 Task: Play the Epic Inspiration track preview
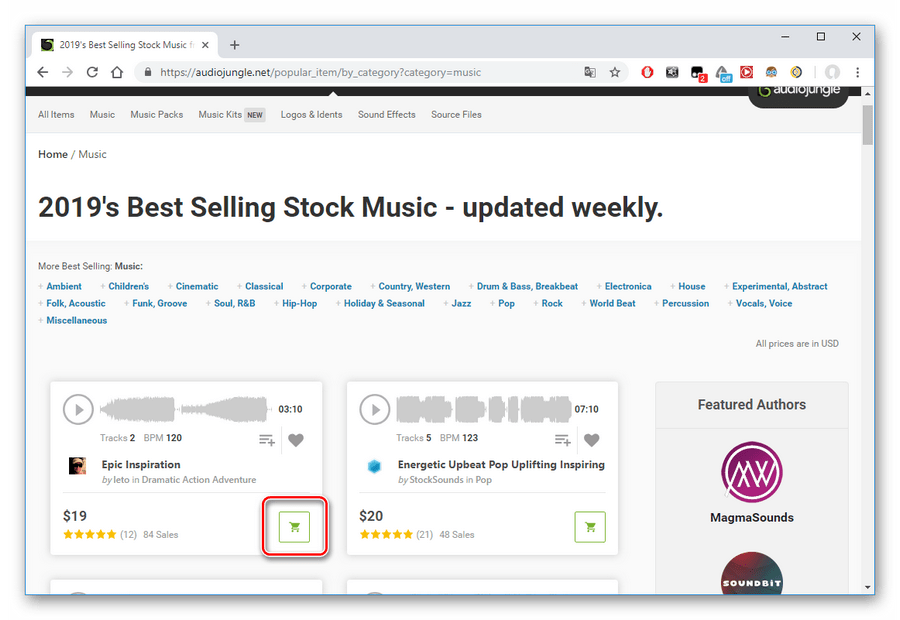[78, 409]
